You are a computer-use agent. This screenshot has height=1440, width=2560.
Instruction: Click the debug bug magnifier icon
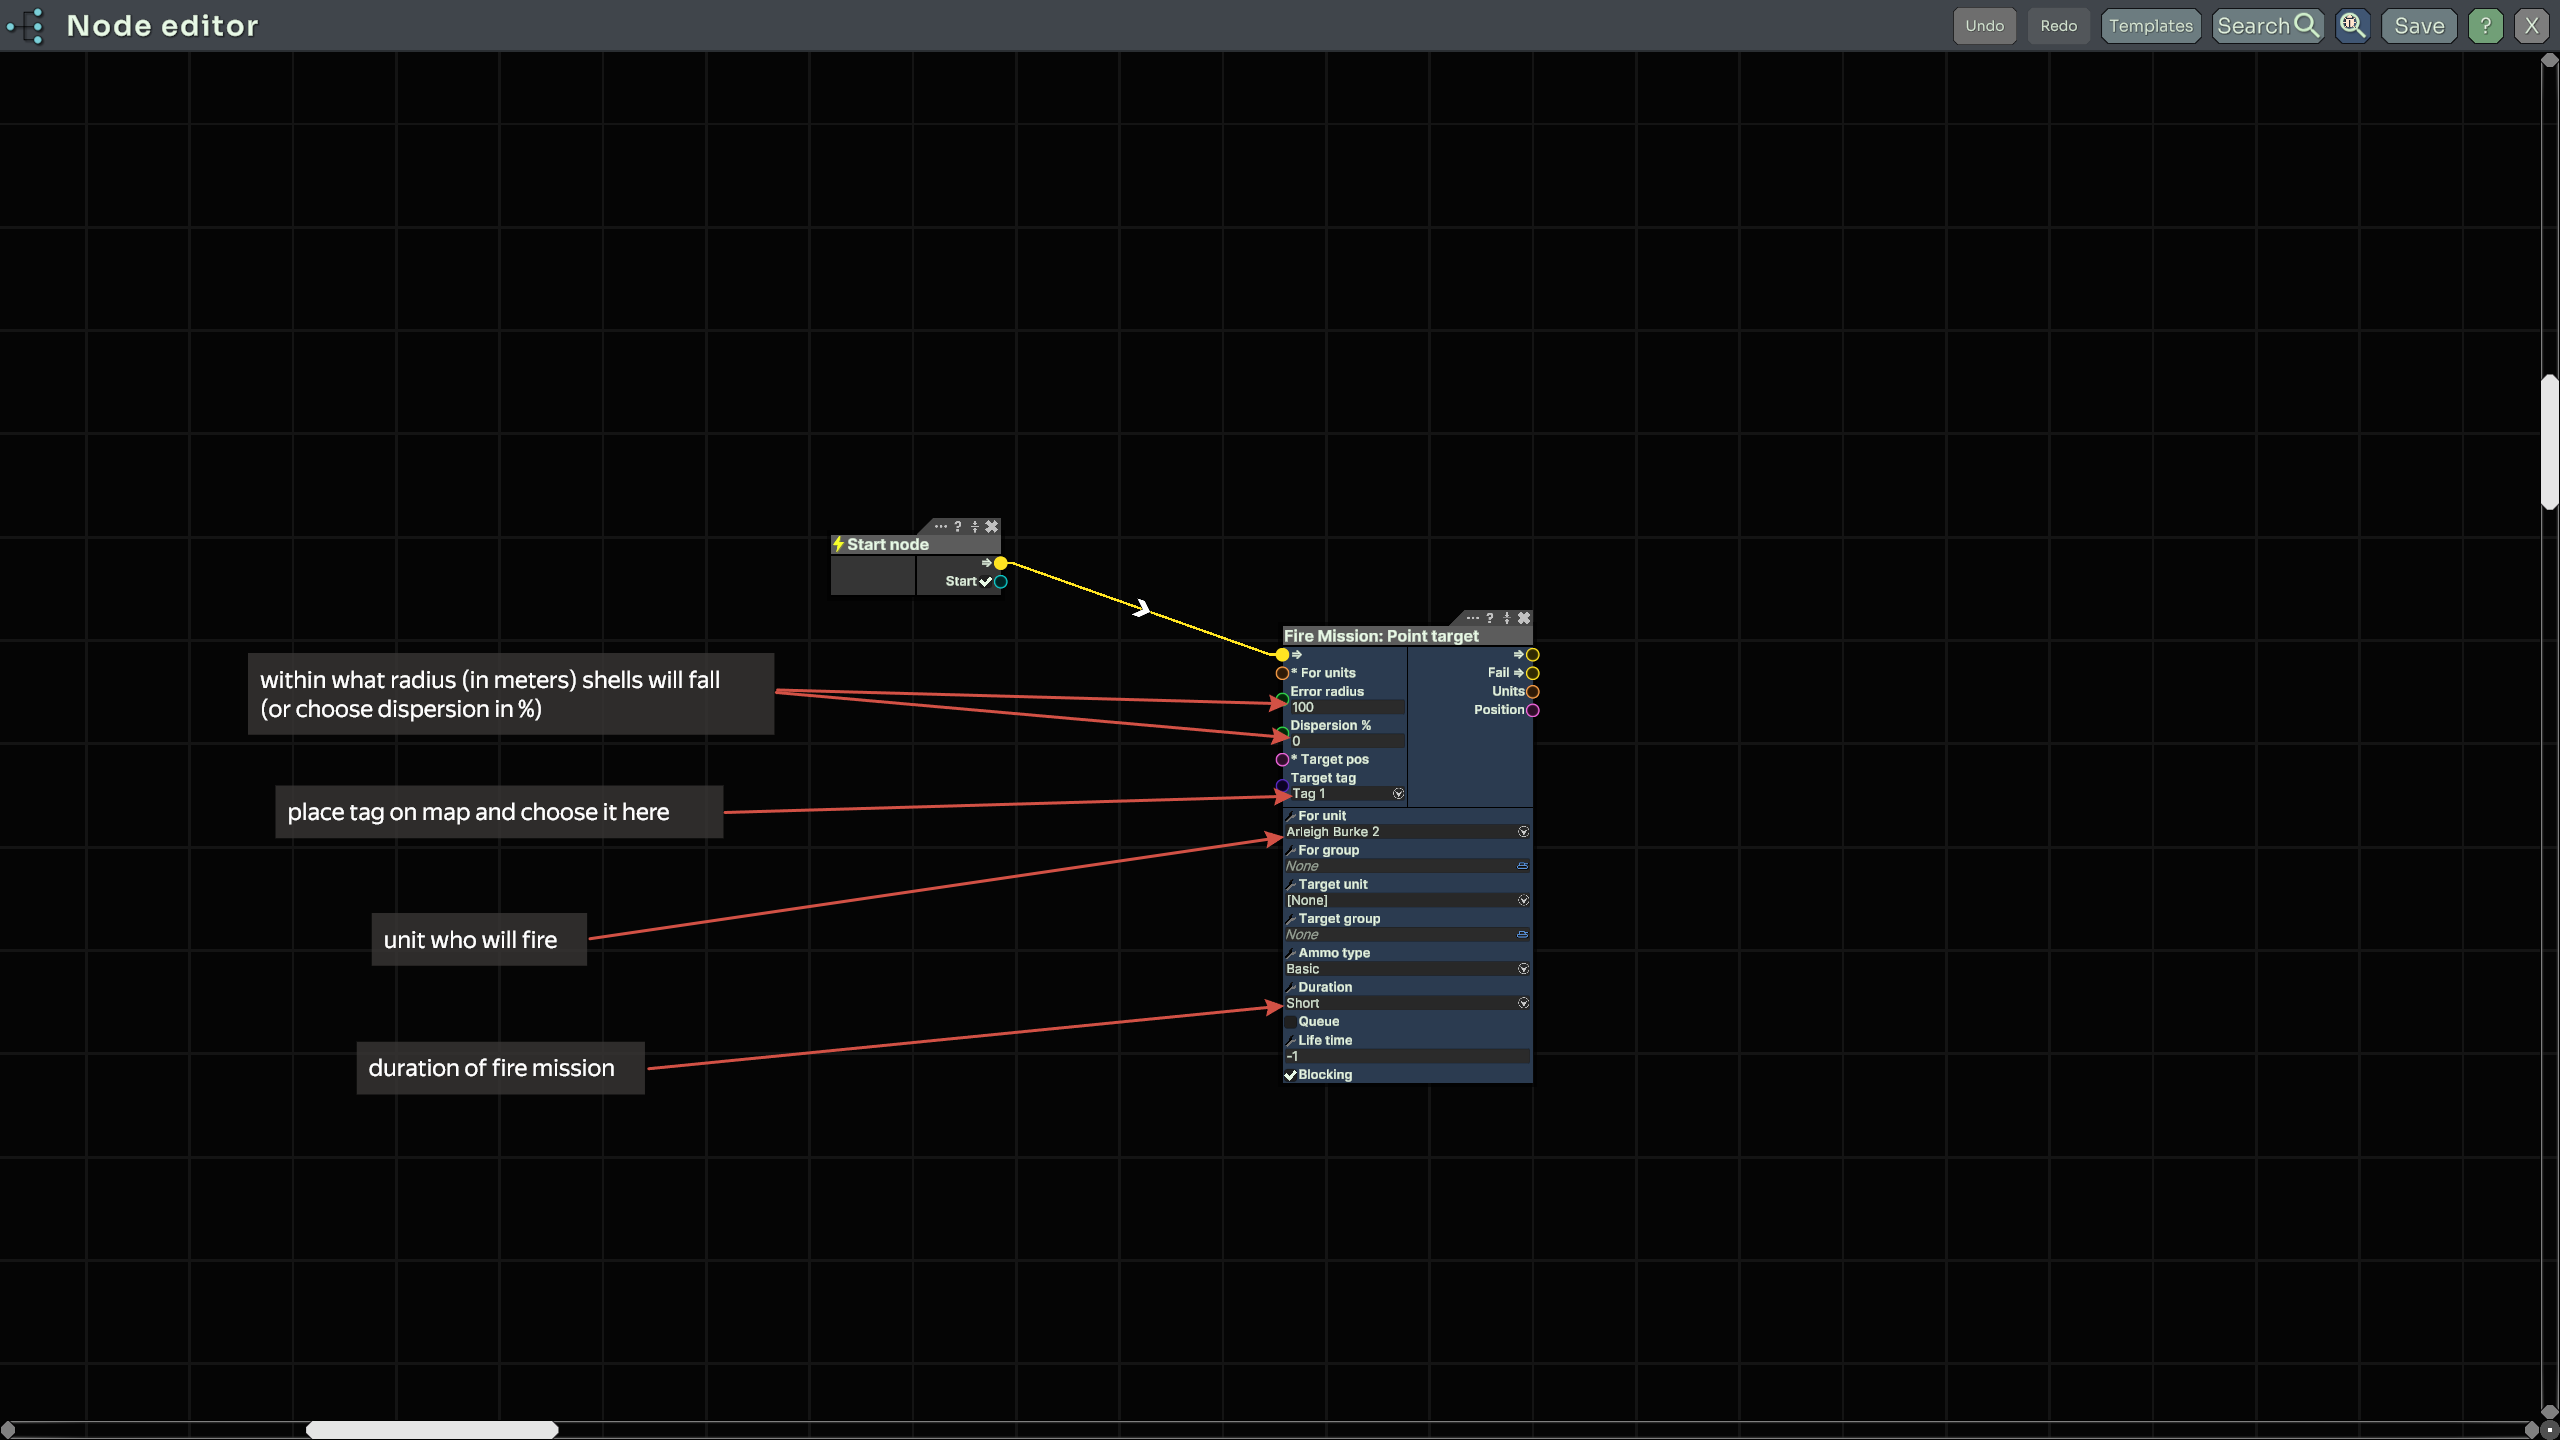coord(2352,26)
